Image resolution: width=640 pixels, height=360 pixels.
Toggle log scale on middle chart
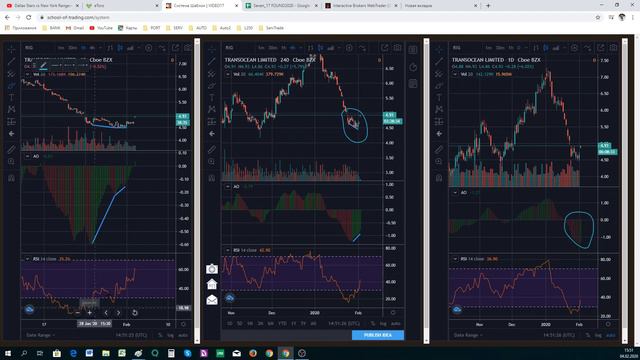pos(383,323)
